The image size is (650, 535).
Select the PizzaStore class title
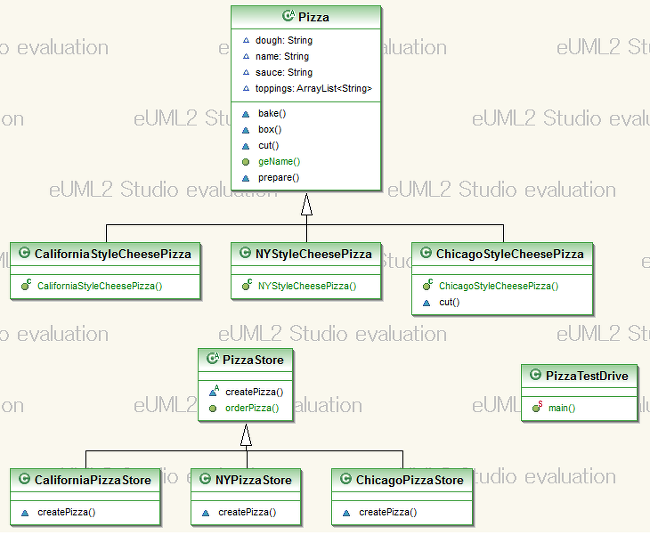coord(253,360)
